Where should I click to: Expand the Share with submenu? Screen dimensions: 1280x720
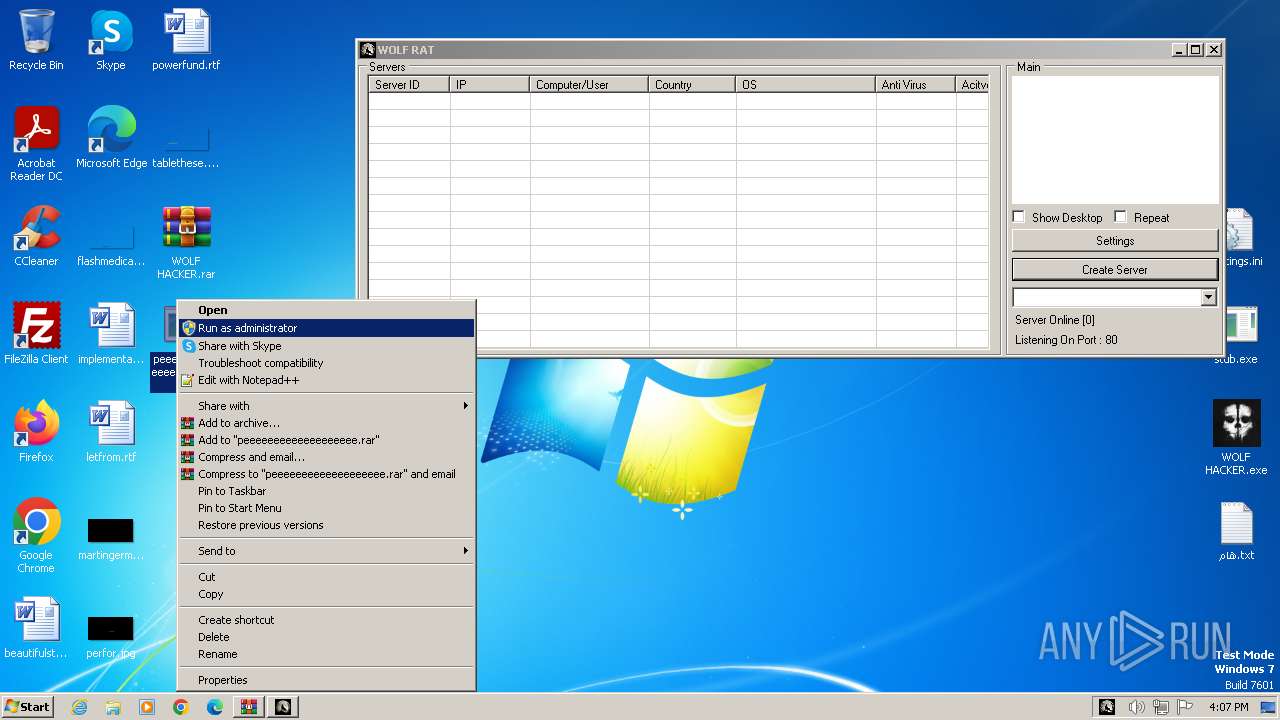point(326,406)
